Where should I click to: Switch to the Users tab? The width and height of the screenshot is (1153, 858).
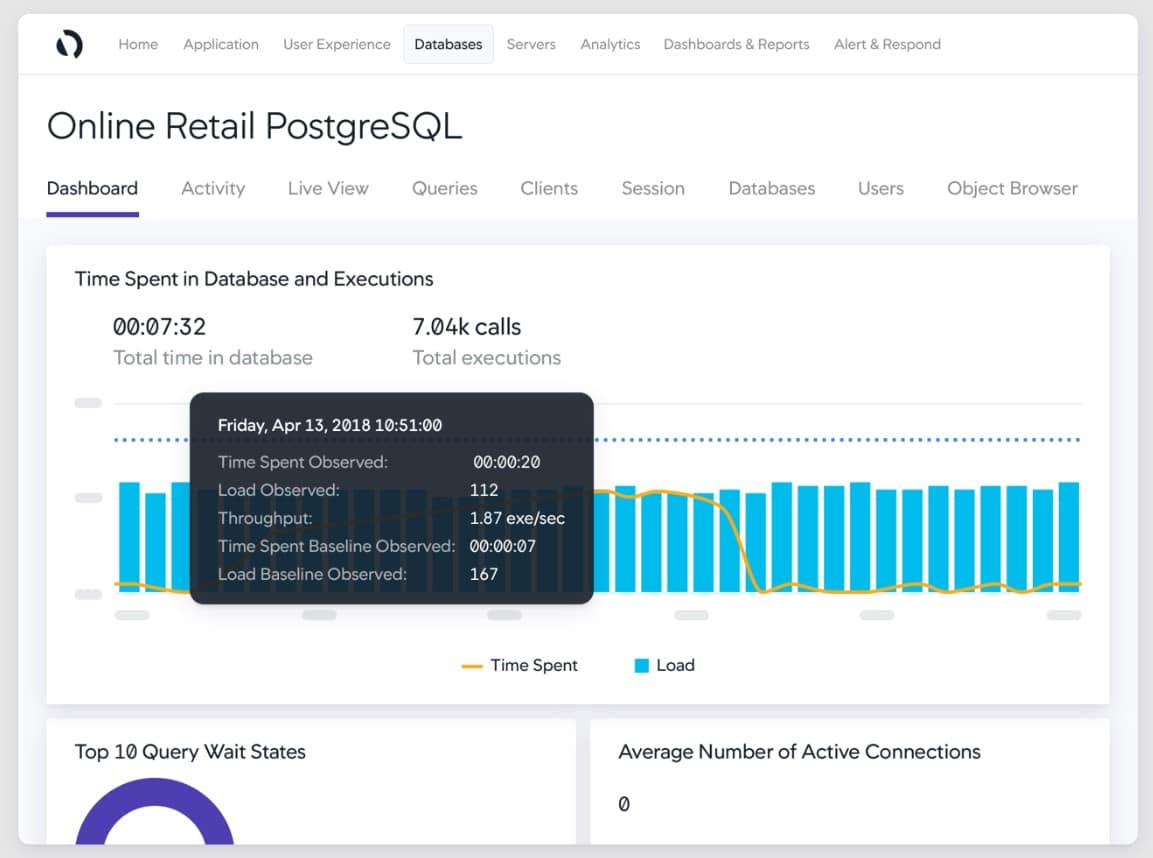coord(880,189)
